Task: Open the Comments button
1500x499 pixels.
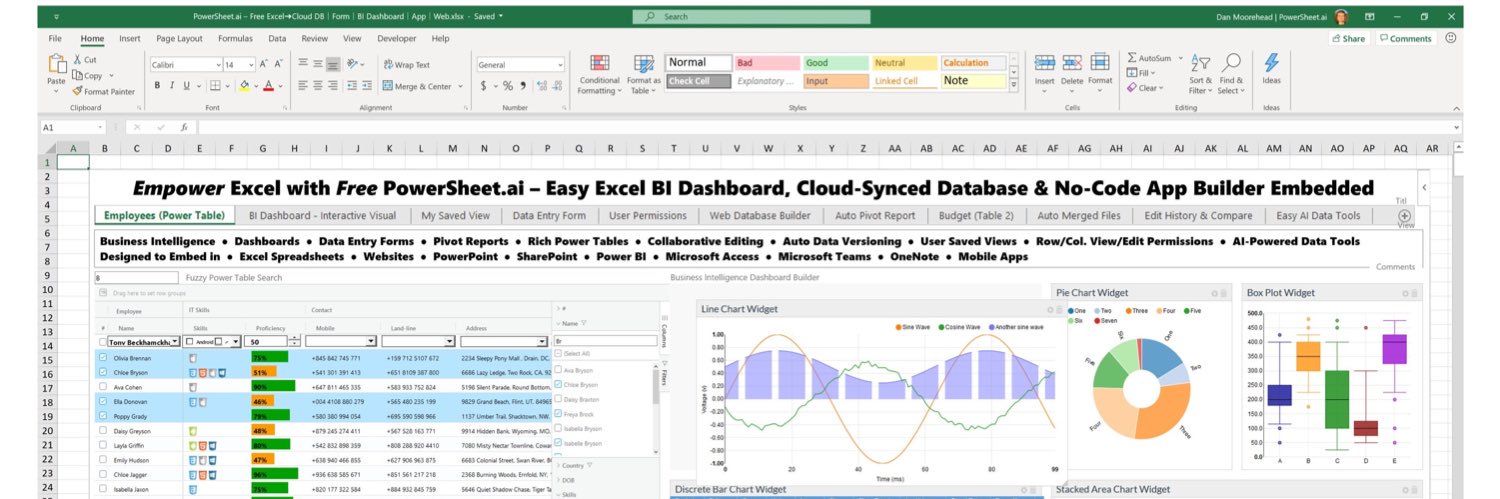Action: tap(1405, 38)
